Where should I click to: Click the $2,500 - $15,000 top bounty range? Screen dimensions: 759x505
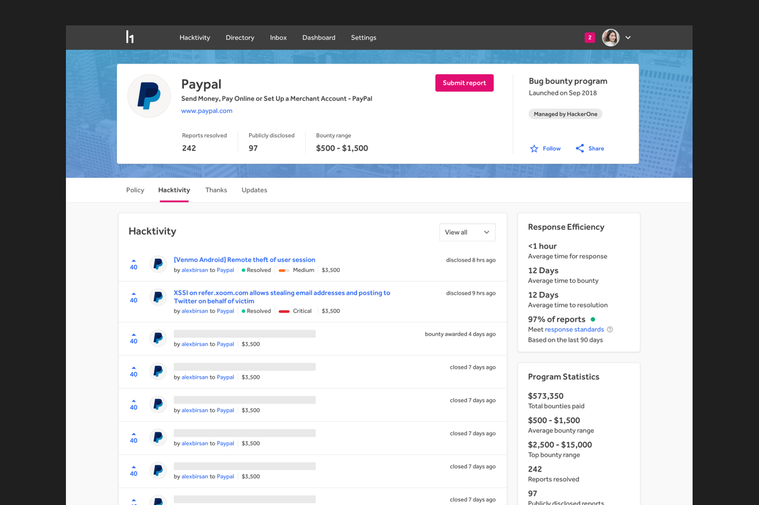click(560, 444)
